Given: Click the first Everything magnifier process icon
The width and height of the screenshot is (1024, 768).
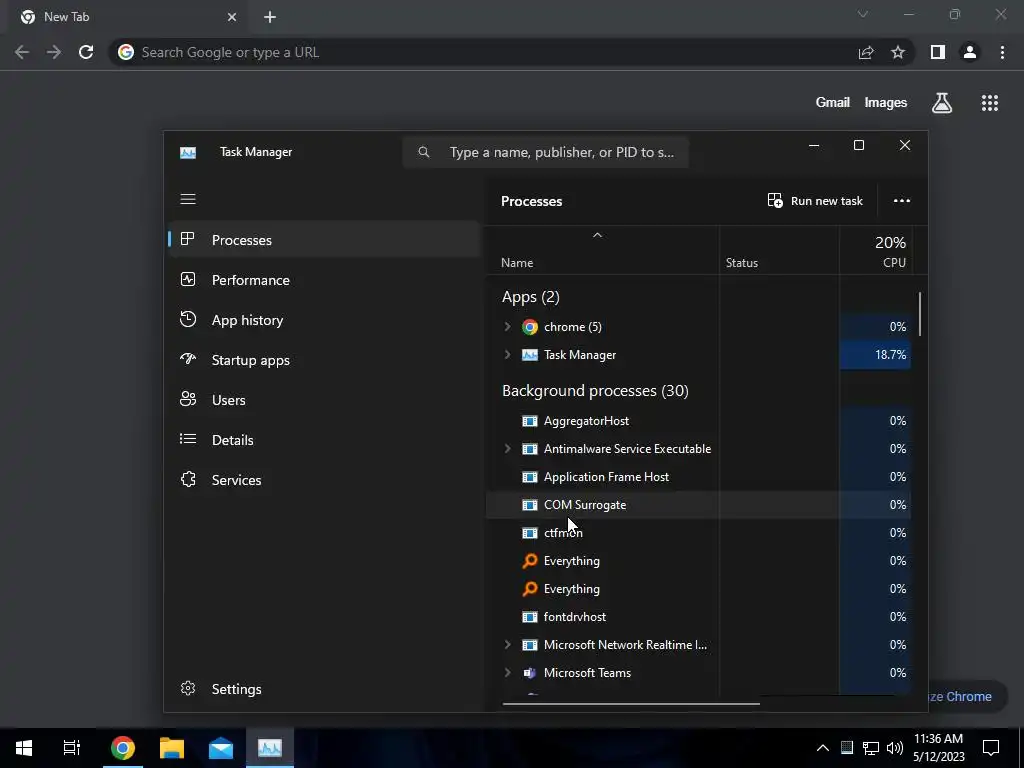Looking at the screenshot, I should [530, 560].
